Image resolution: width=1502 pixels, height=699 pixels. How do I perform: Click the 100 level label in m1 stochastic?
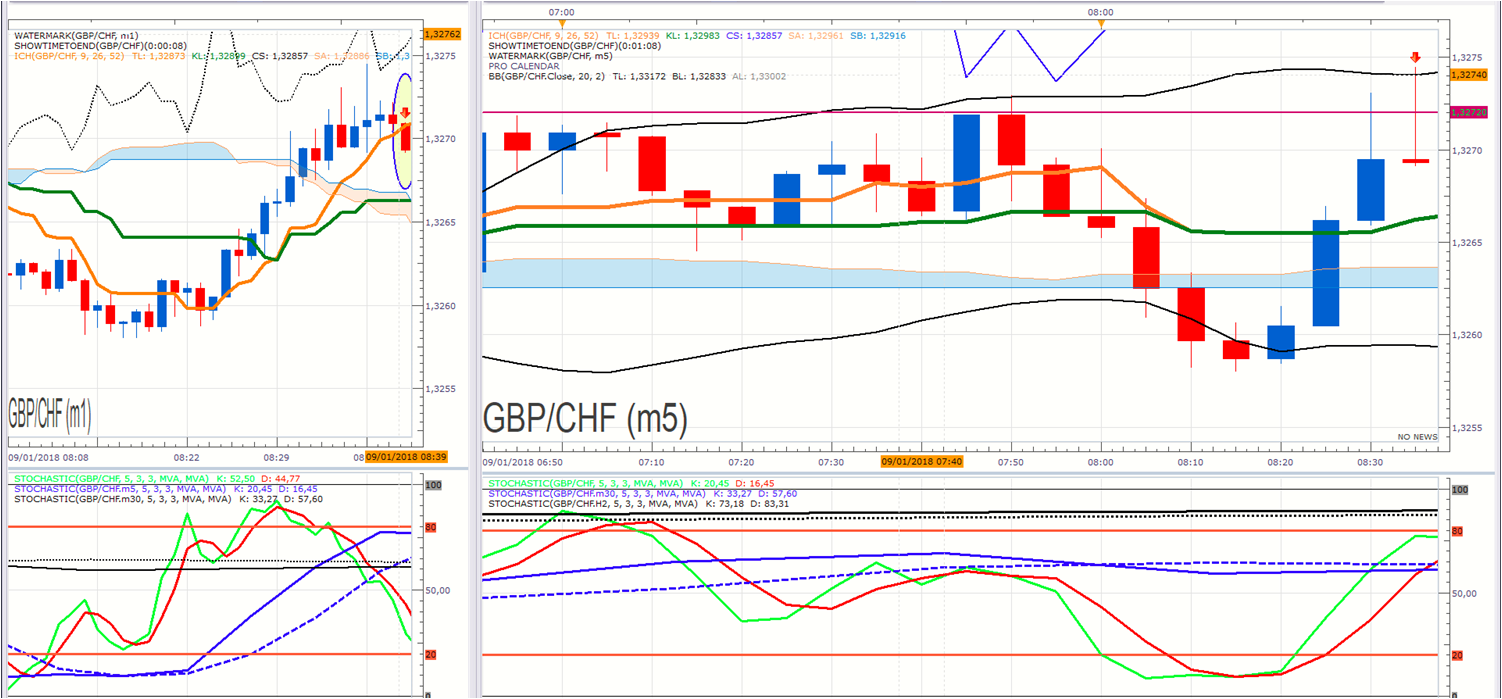pyautogui.click(x=434, y=485)
